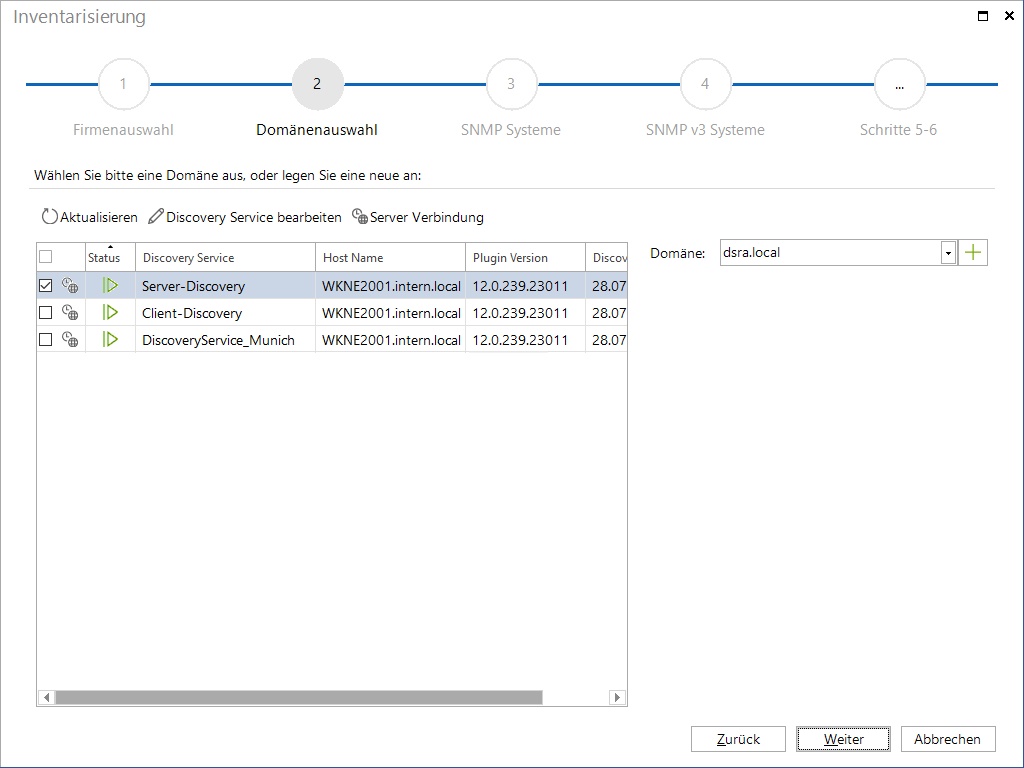1024x768 pixels.
Task: Click version 12.0.239.23011 in Server-Discovery row
Action: pos(520,286)
